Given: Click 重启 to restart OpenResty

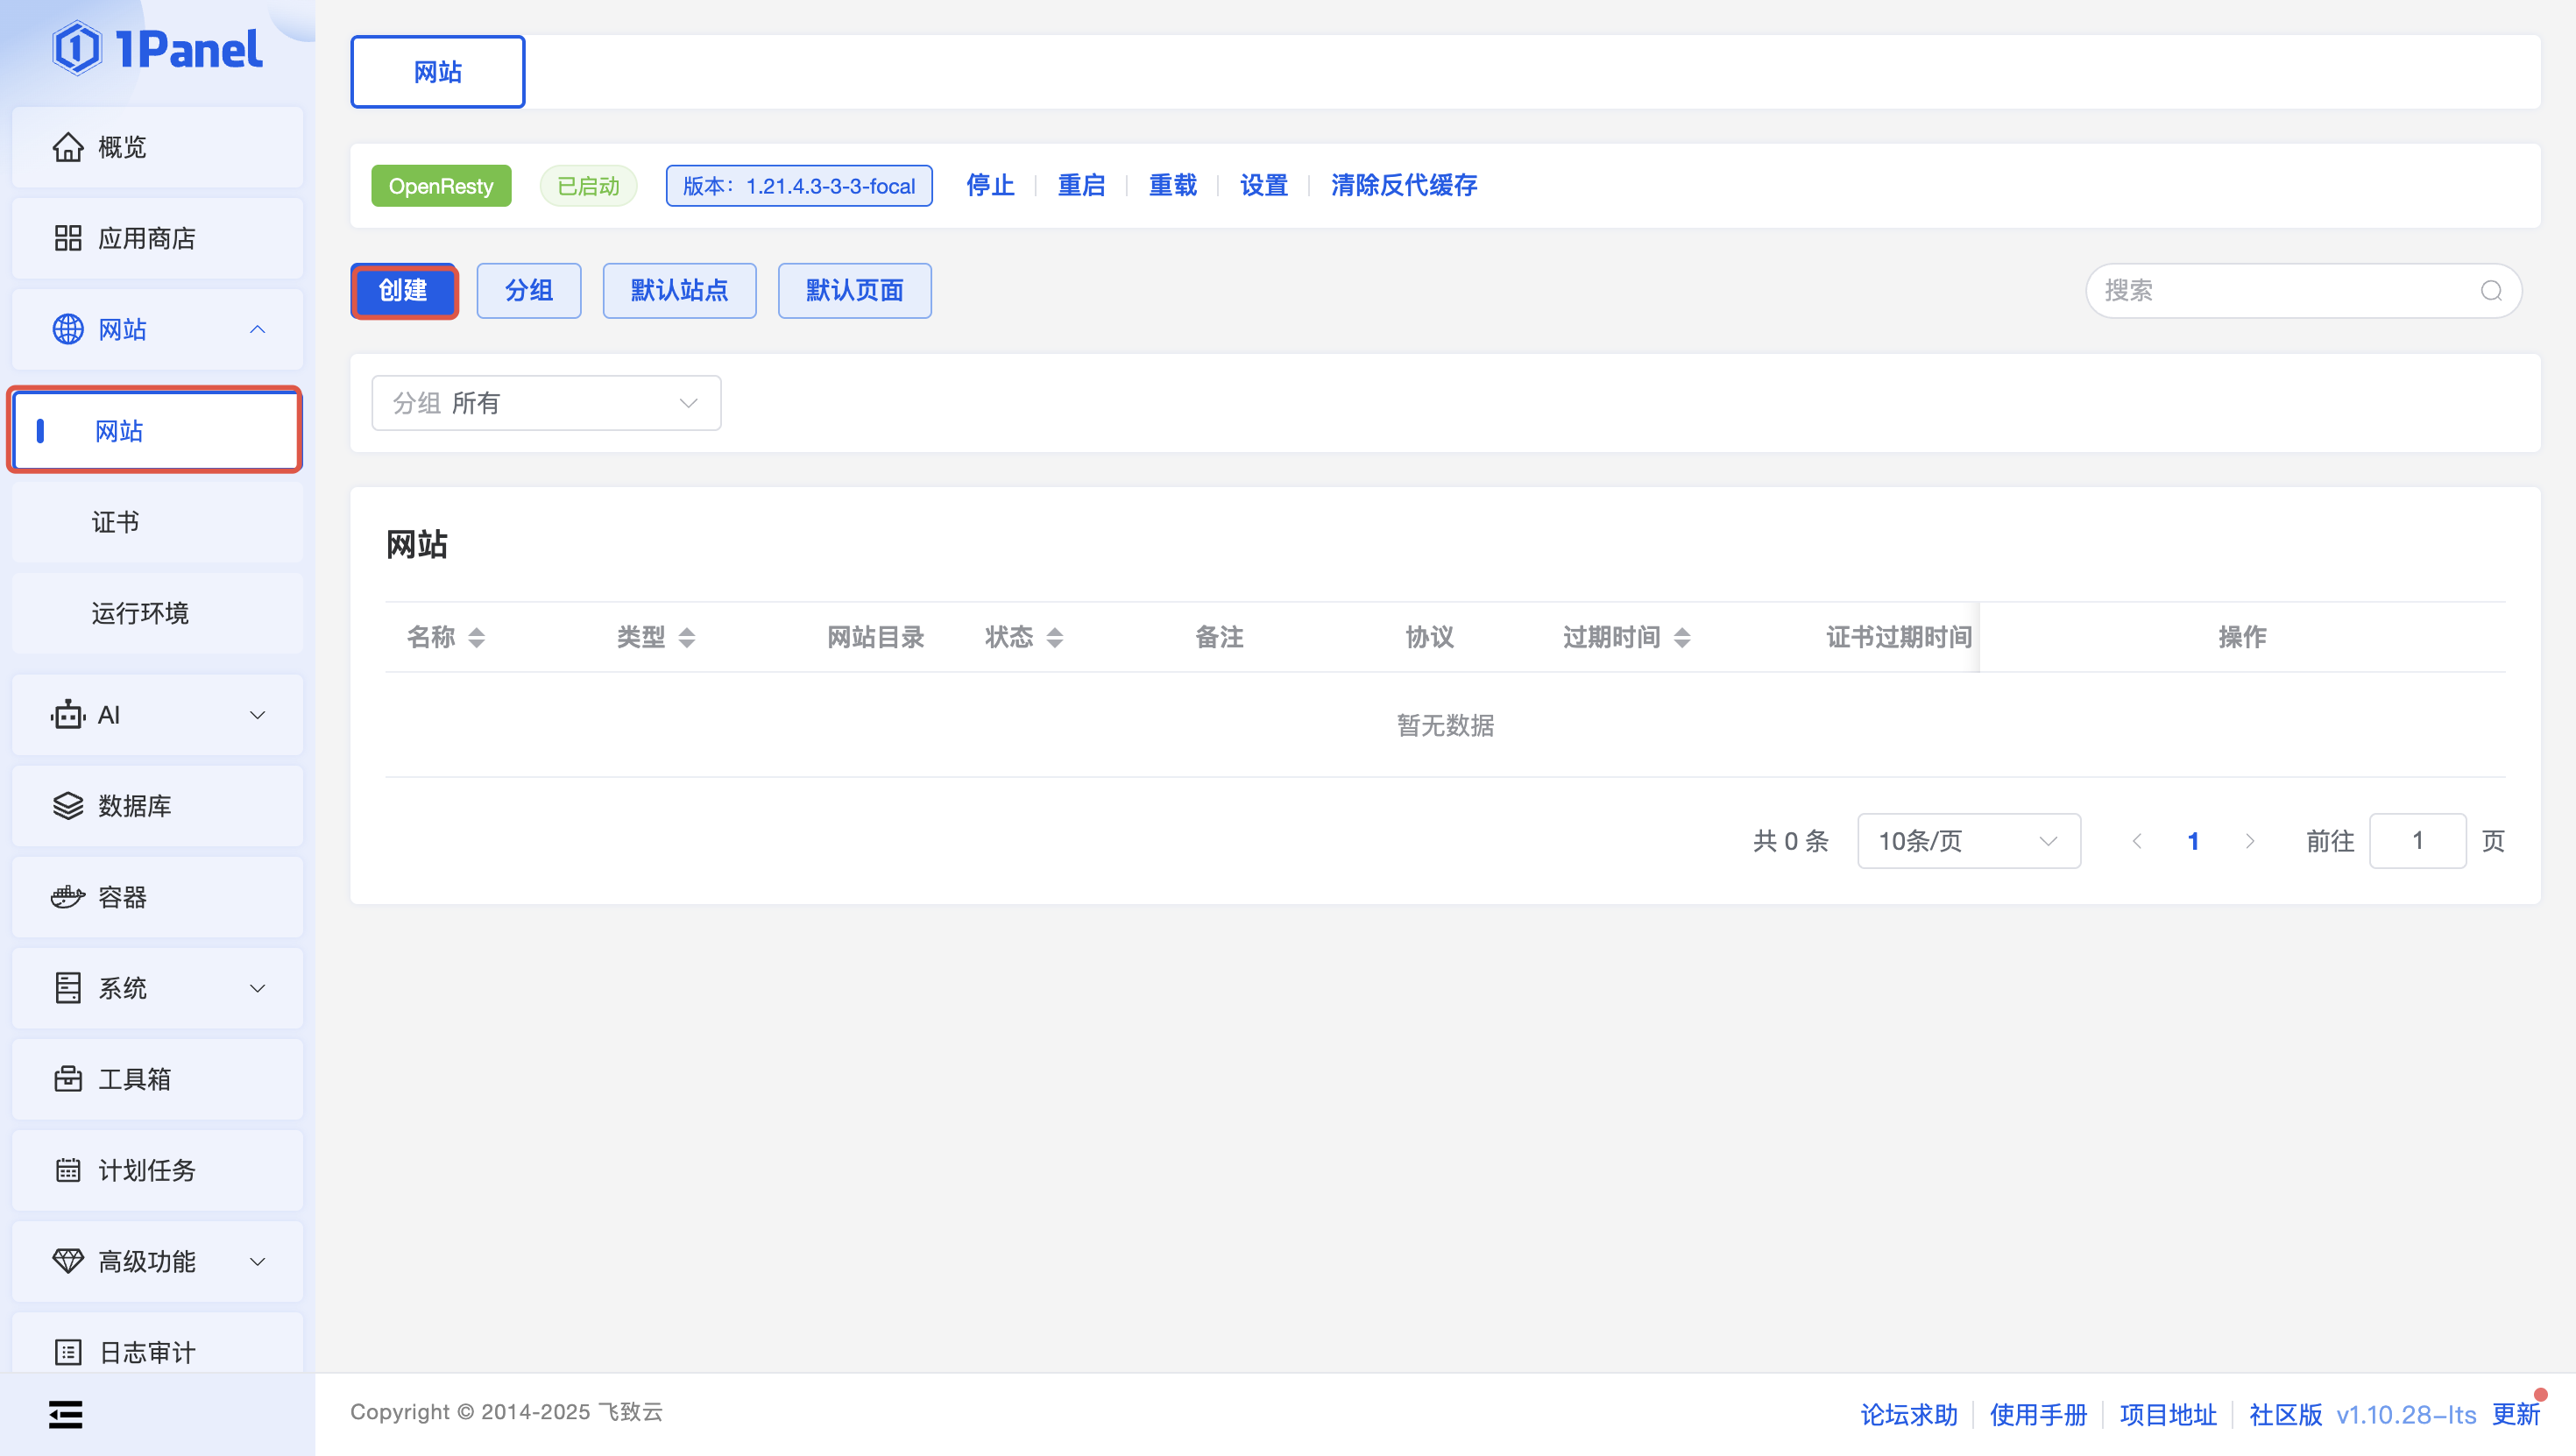Looking at the screenshot, I should coord(1081,186).
